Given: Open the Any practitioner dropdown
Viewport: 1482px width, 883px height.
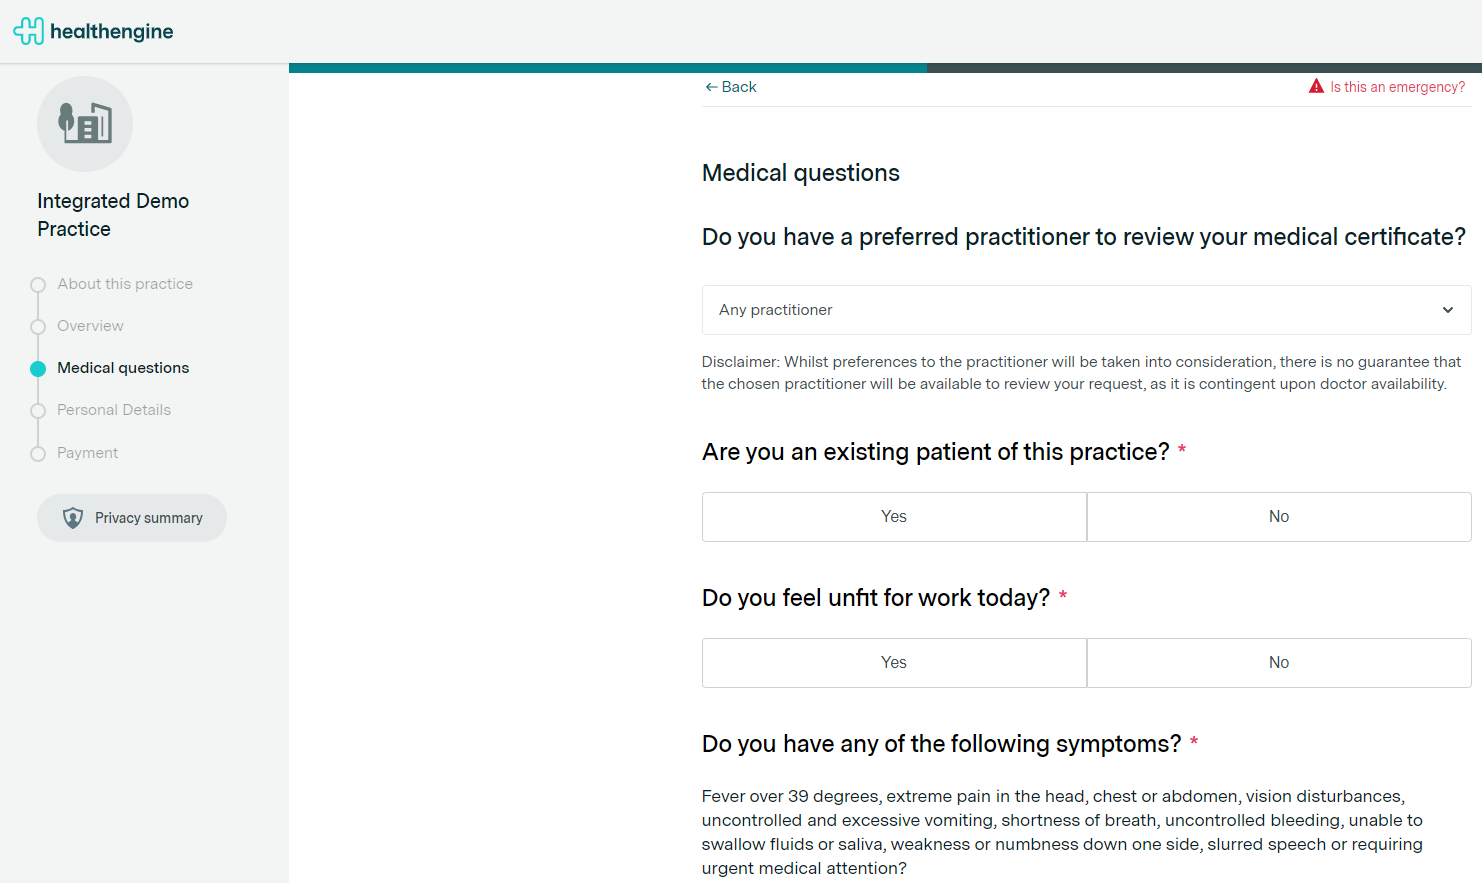Looking at the screenshot, I should click(1085, 310).
